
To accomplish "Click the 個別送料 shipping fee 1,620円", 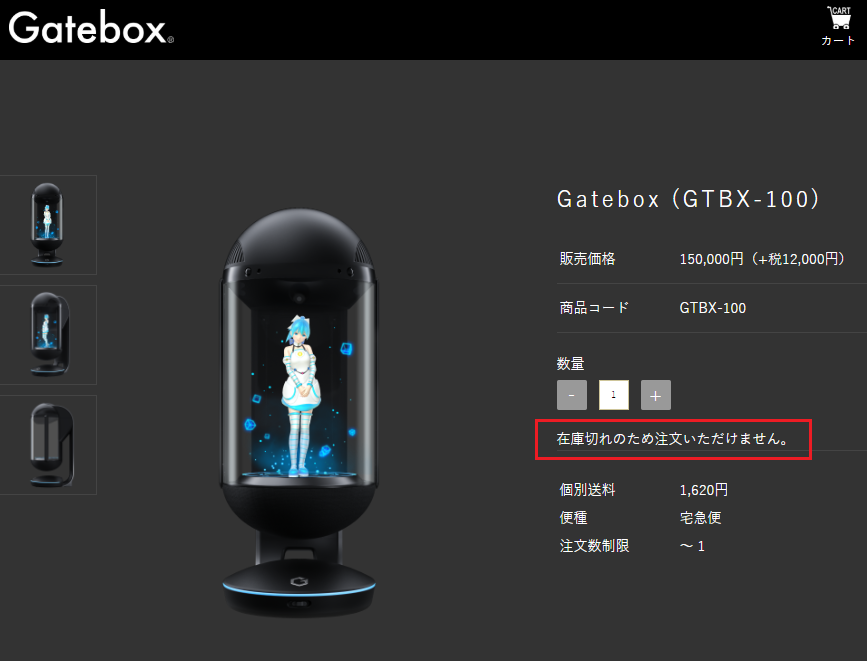I will [704, 490].
